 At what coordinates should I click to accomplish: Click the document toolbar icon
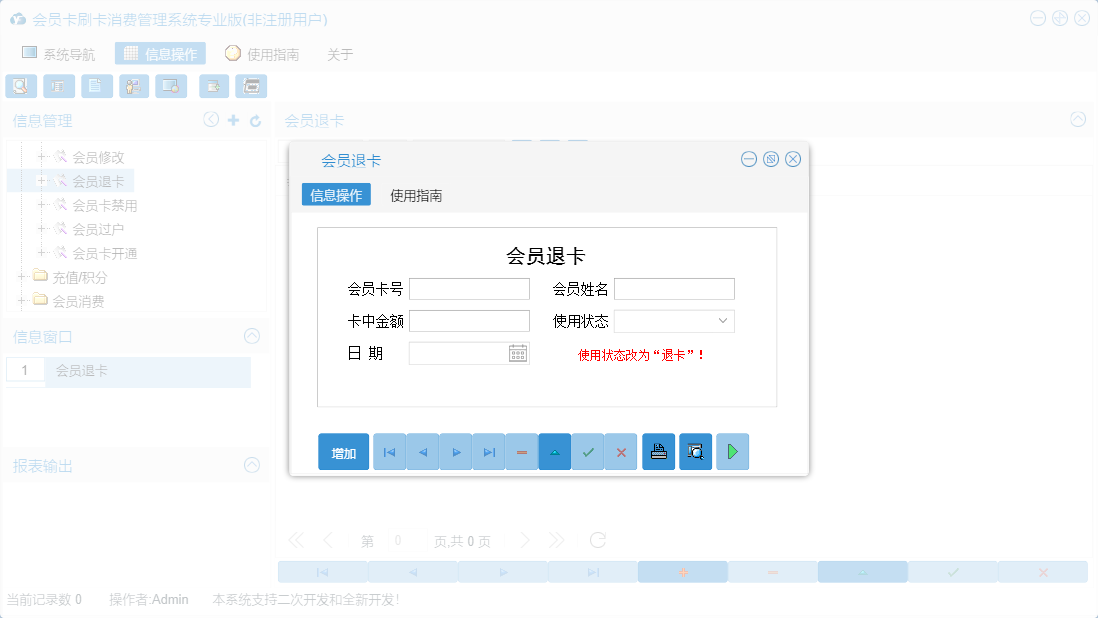pyautogui.click(x=96, y=86)
